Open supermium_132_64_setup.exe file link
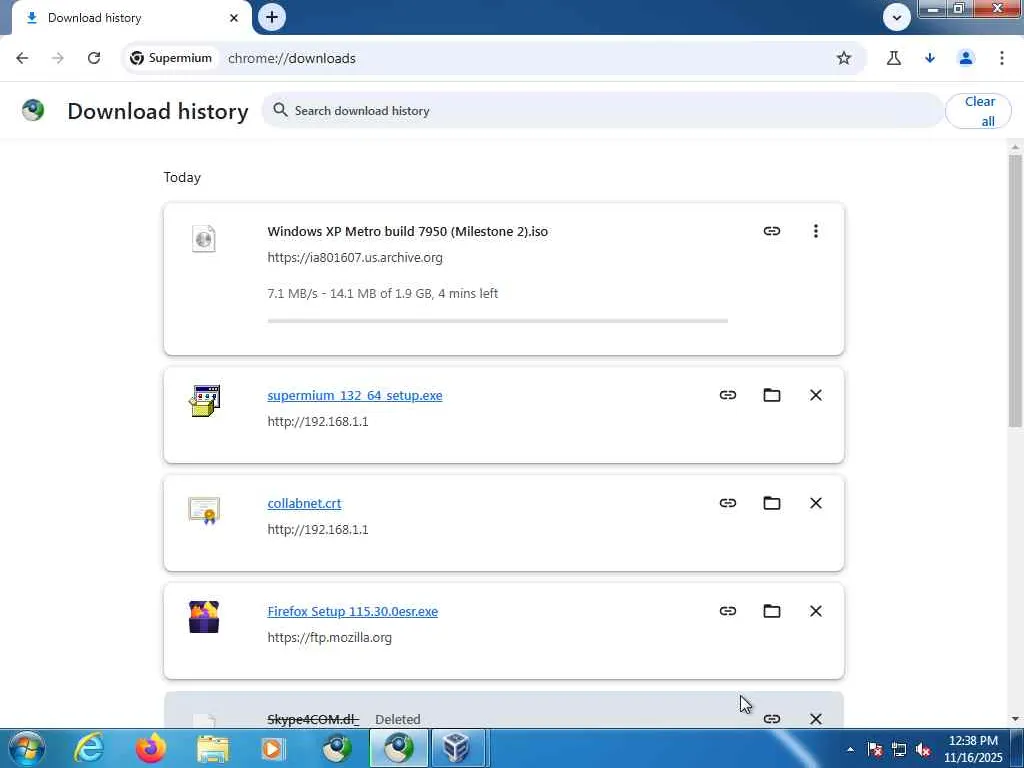The height and width of the screenshot is (768, 1024). click(x=355, y=396)
